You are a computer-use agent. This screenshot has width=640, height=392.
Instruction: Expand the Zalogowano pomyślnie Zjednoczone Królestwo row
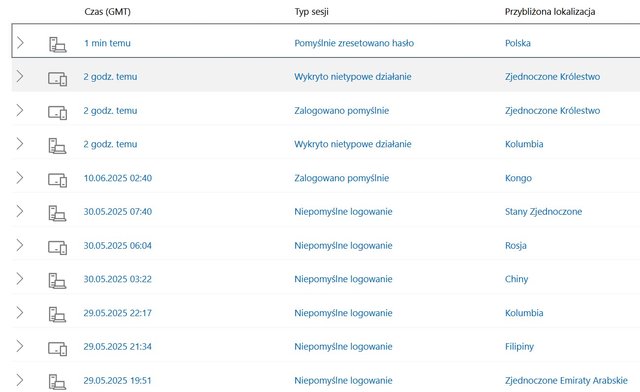pos(20,110)
